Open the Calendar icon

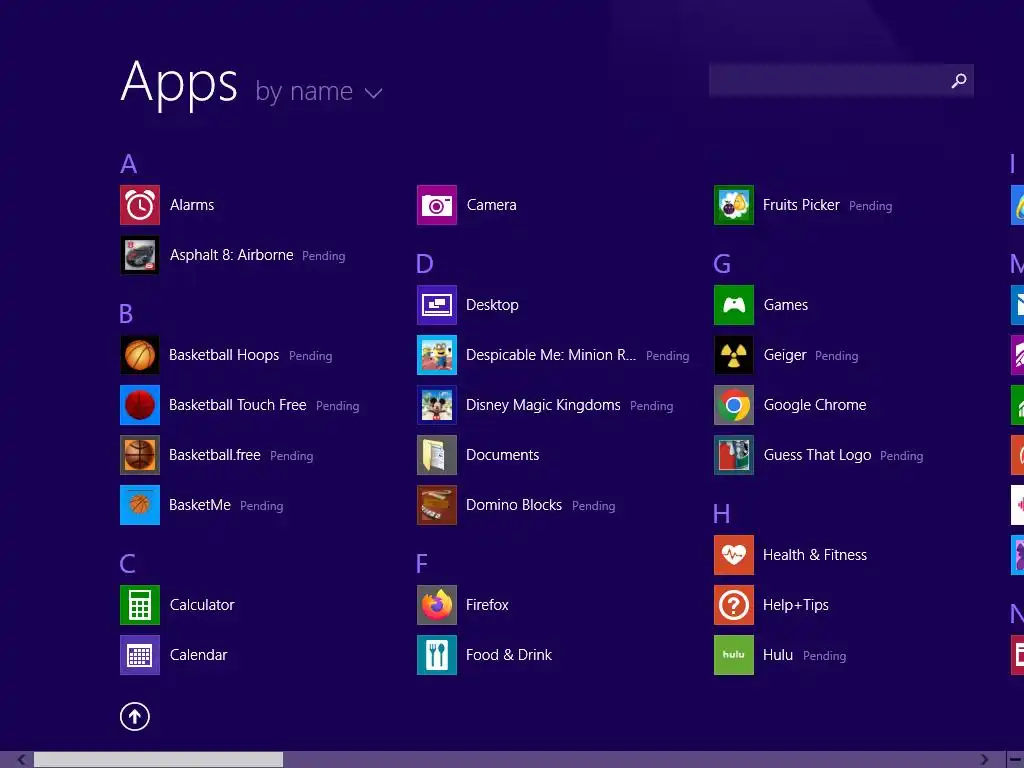coord(140,655)
